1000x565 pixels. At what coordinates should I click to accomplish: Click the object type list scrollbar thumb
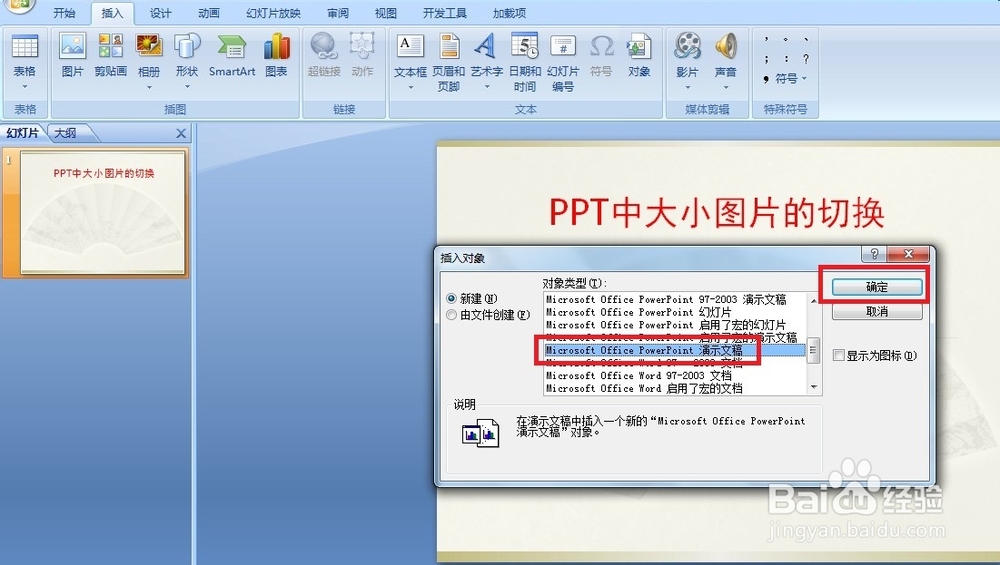point(813,351)
